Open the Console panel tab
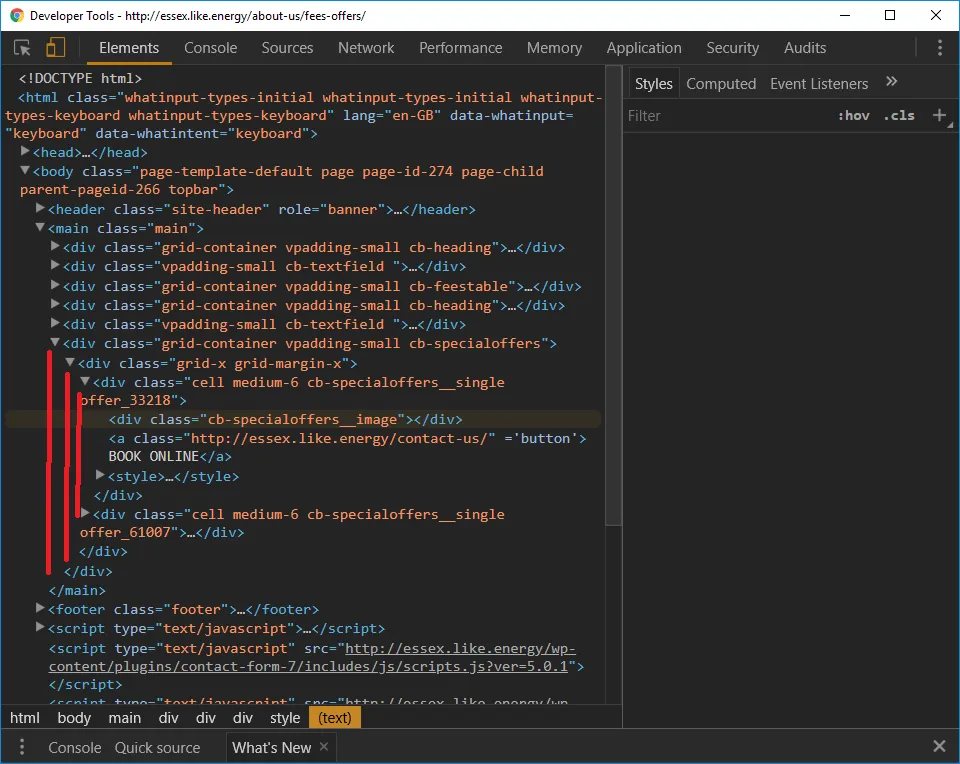Viewport: 960px width, 764px height. 210,48
